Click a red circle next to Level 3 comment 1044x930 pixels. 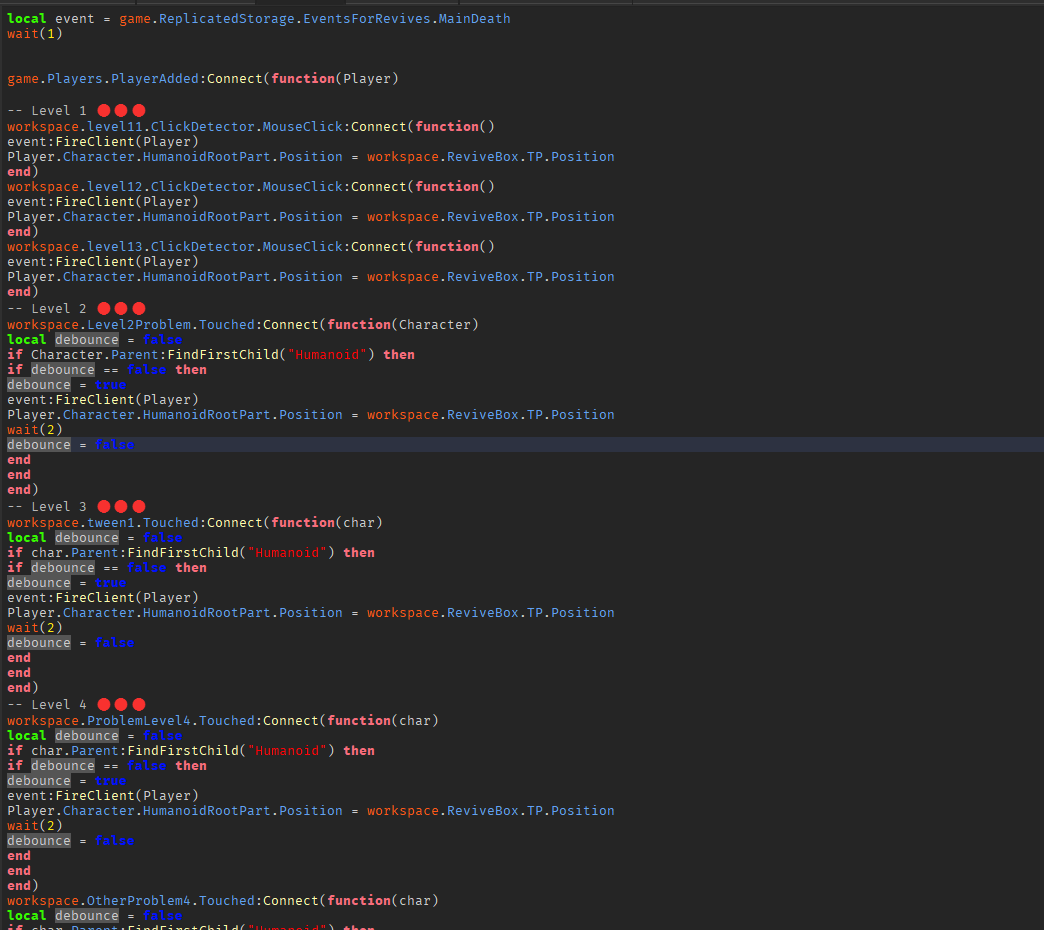click(x=103, y=506)
